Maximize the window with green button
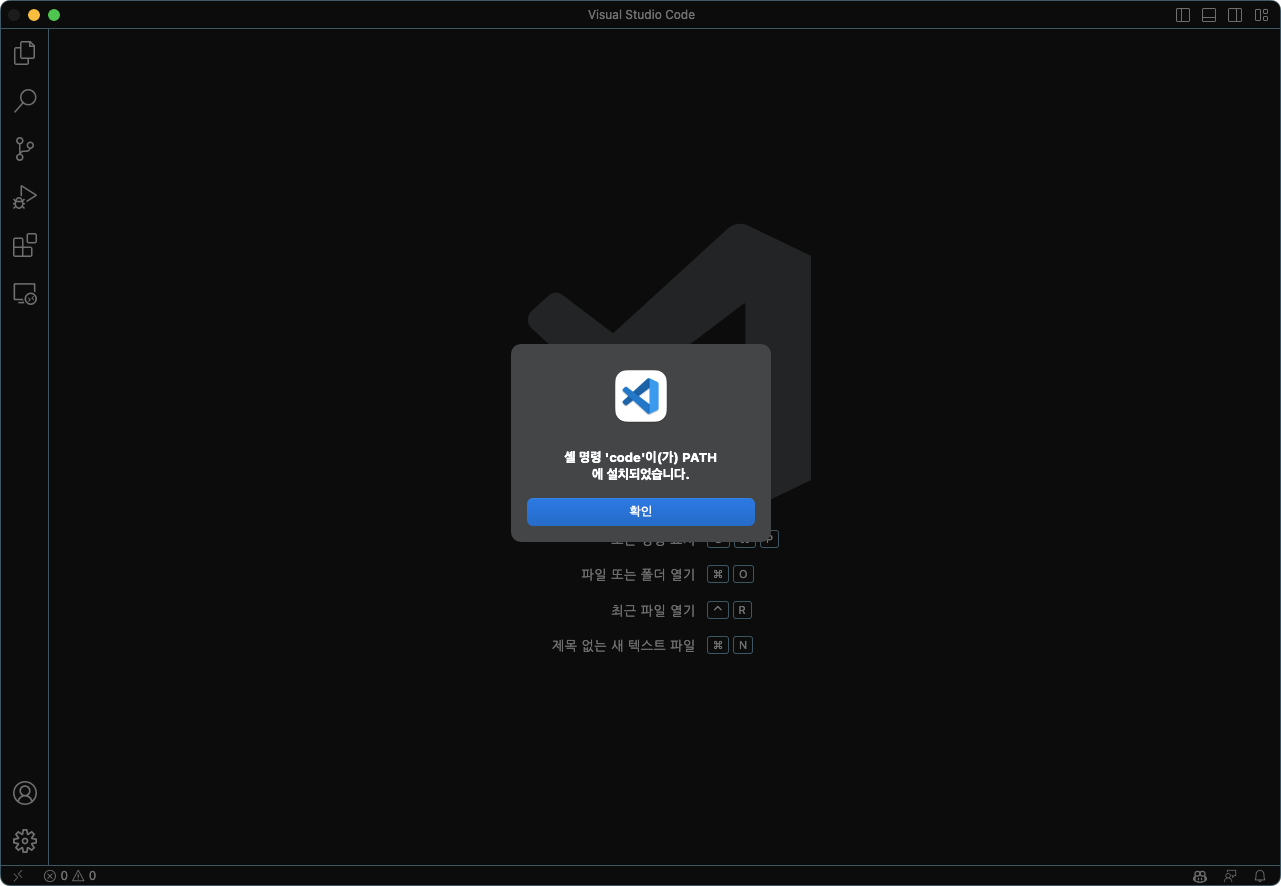 click(54, 15)
